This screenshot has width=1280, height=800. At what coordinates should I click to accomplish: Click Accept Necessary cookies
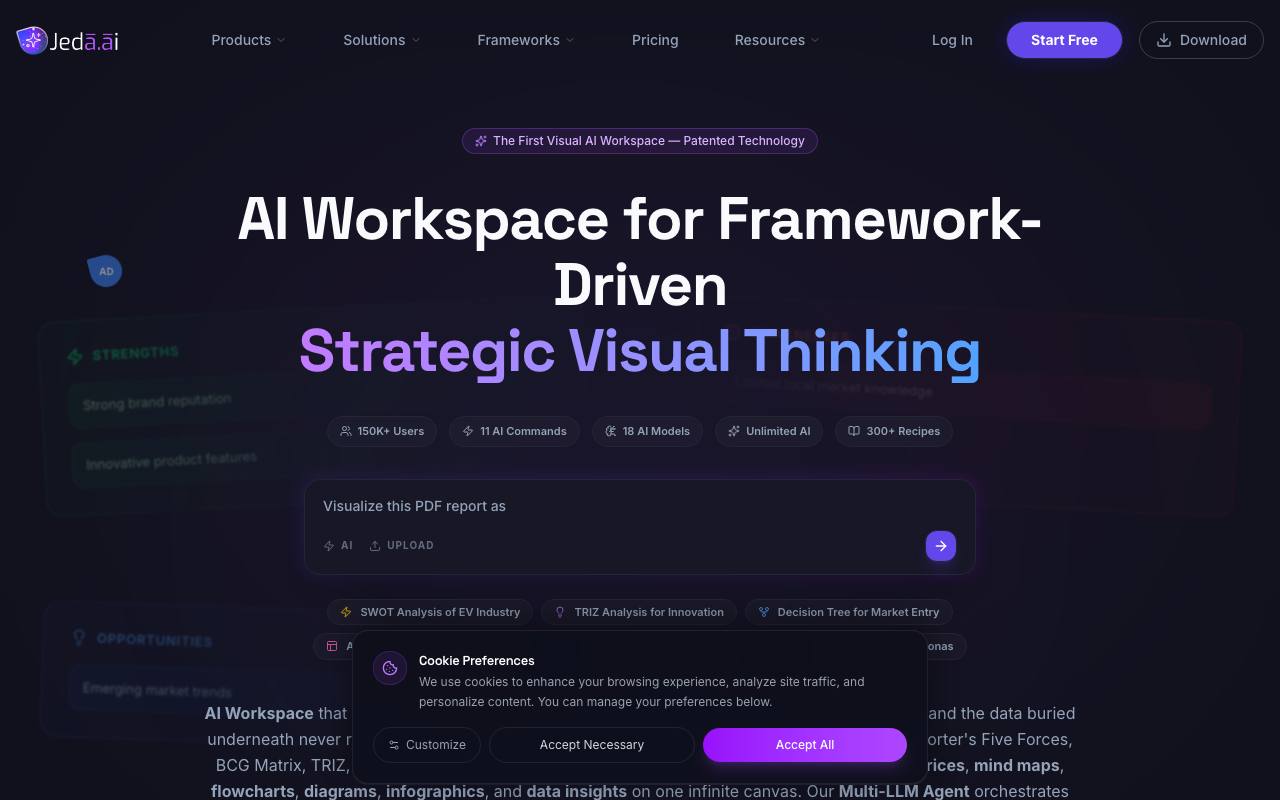(x=592, y=745)
